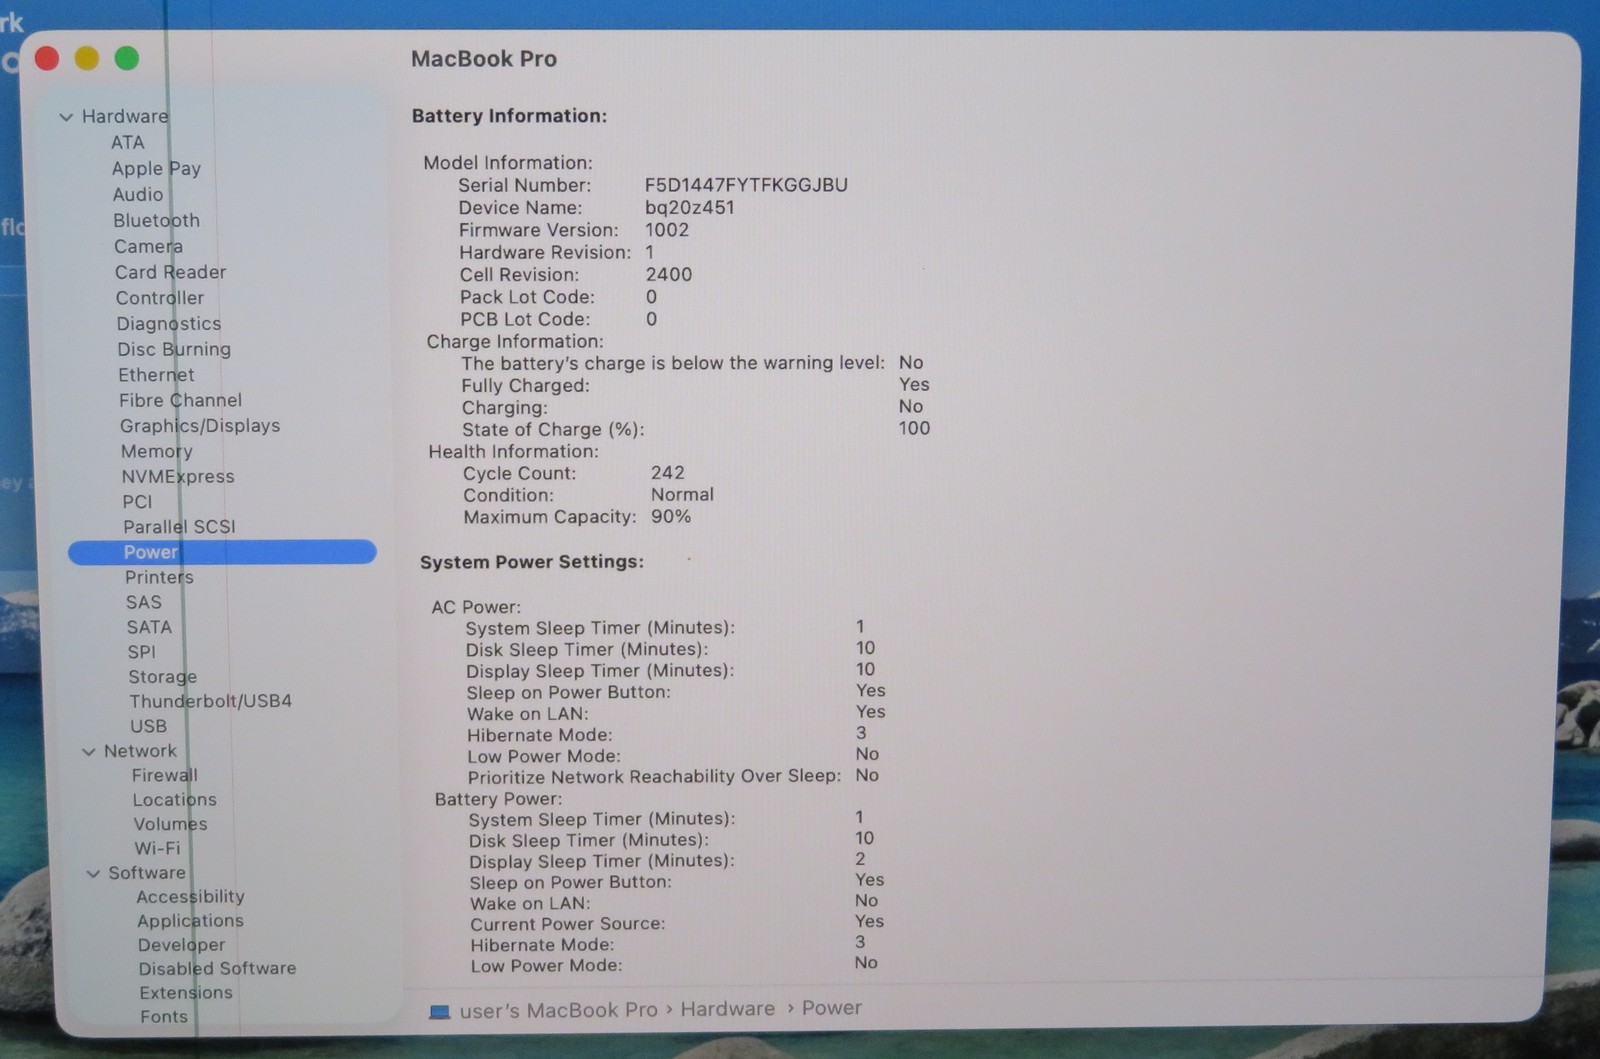Click the Battery Information heading
Screen dimensions: 1600x1059
click(509, 116)
